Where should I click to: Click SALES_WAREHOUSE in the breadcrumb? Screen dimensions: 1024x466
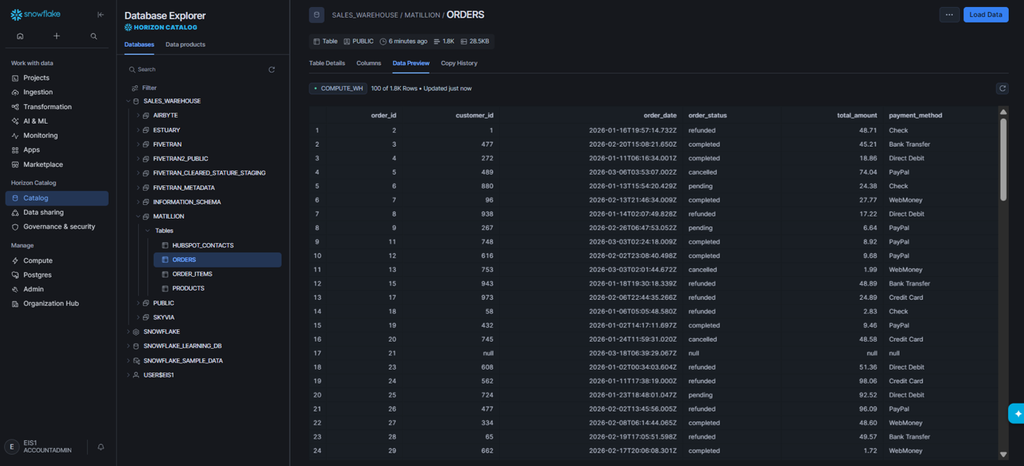click(x=364, y=15)
